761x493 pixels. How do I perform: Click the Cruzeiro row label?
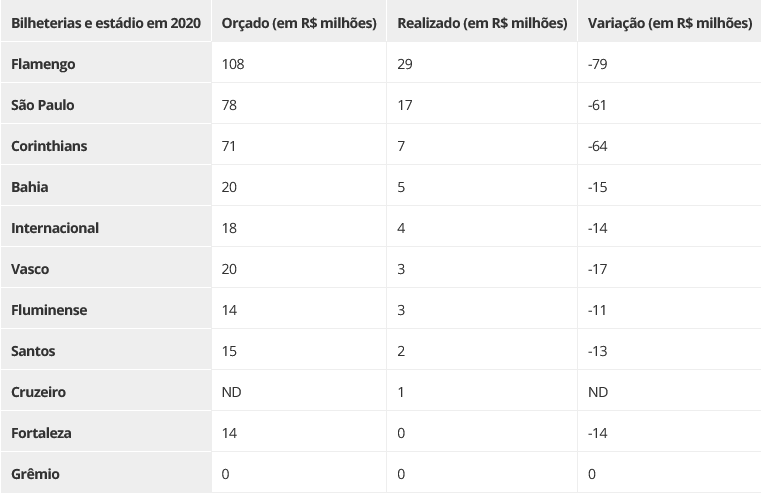[x=38, y=392]
